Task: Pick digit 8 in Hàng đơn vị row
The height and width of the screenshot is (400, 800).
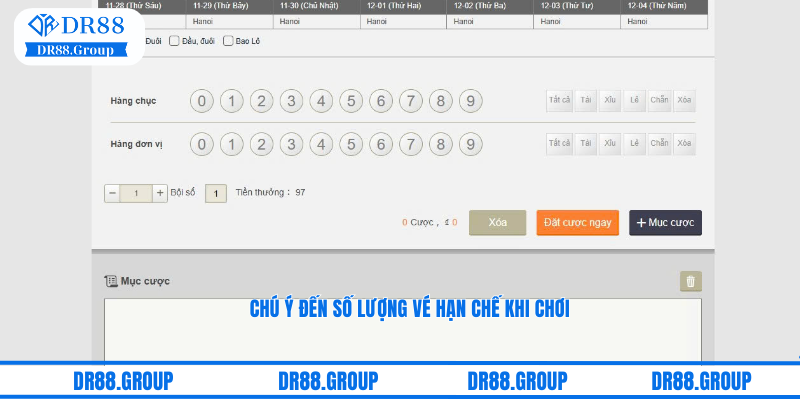Action: pyautogui.click(x=441, y=144)
